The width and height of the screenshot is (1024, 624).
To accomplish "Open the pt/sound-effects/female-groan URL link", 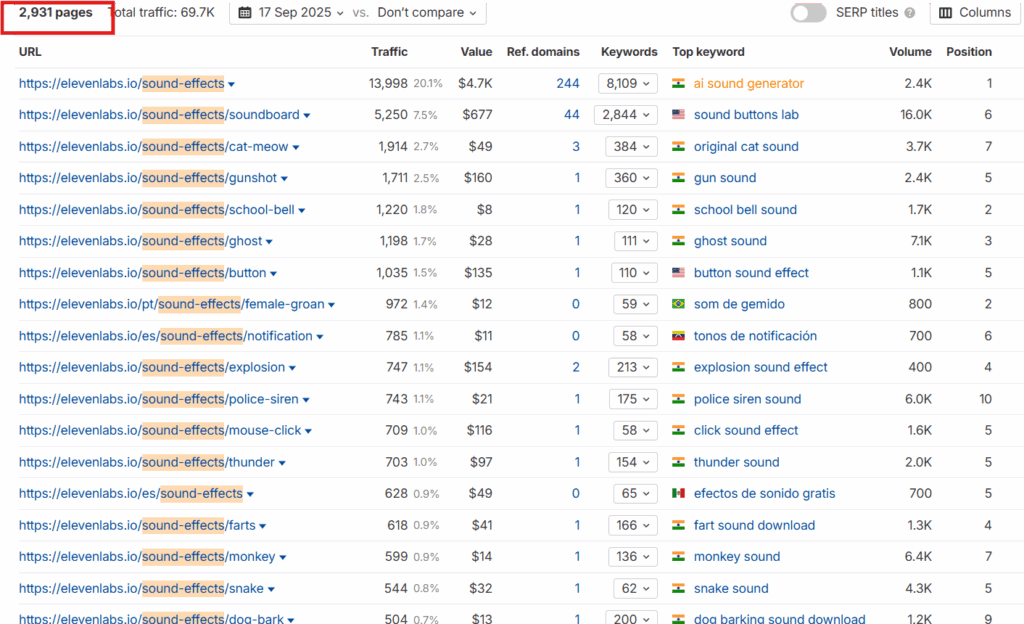I will click(172, 304).
